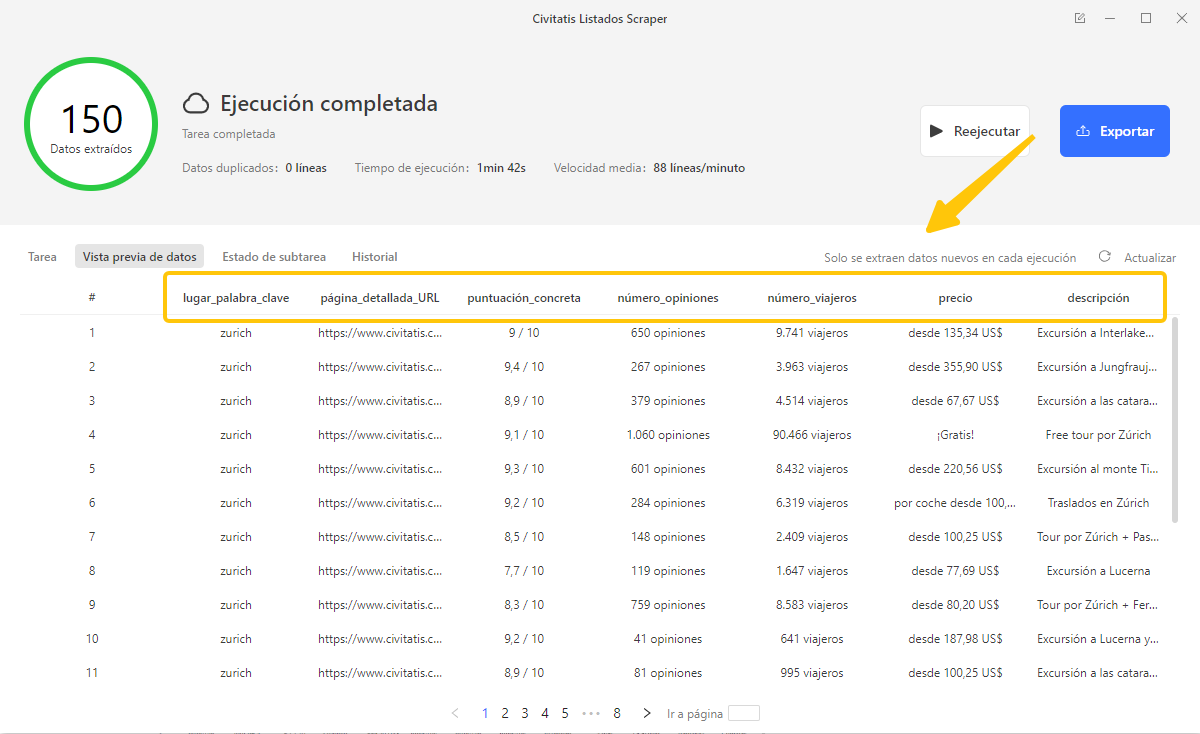Switch to the Tarea tab
This screenshot has width=1200, height=734.
coord(42,257)
